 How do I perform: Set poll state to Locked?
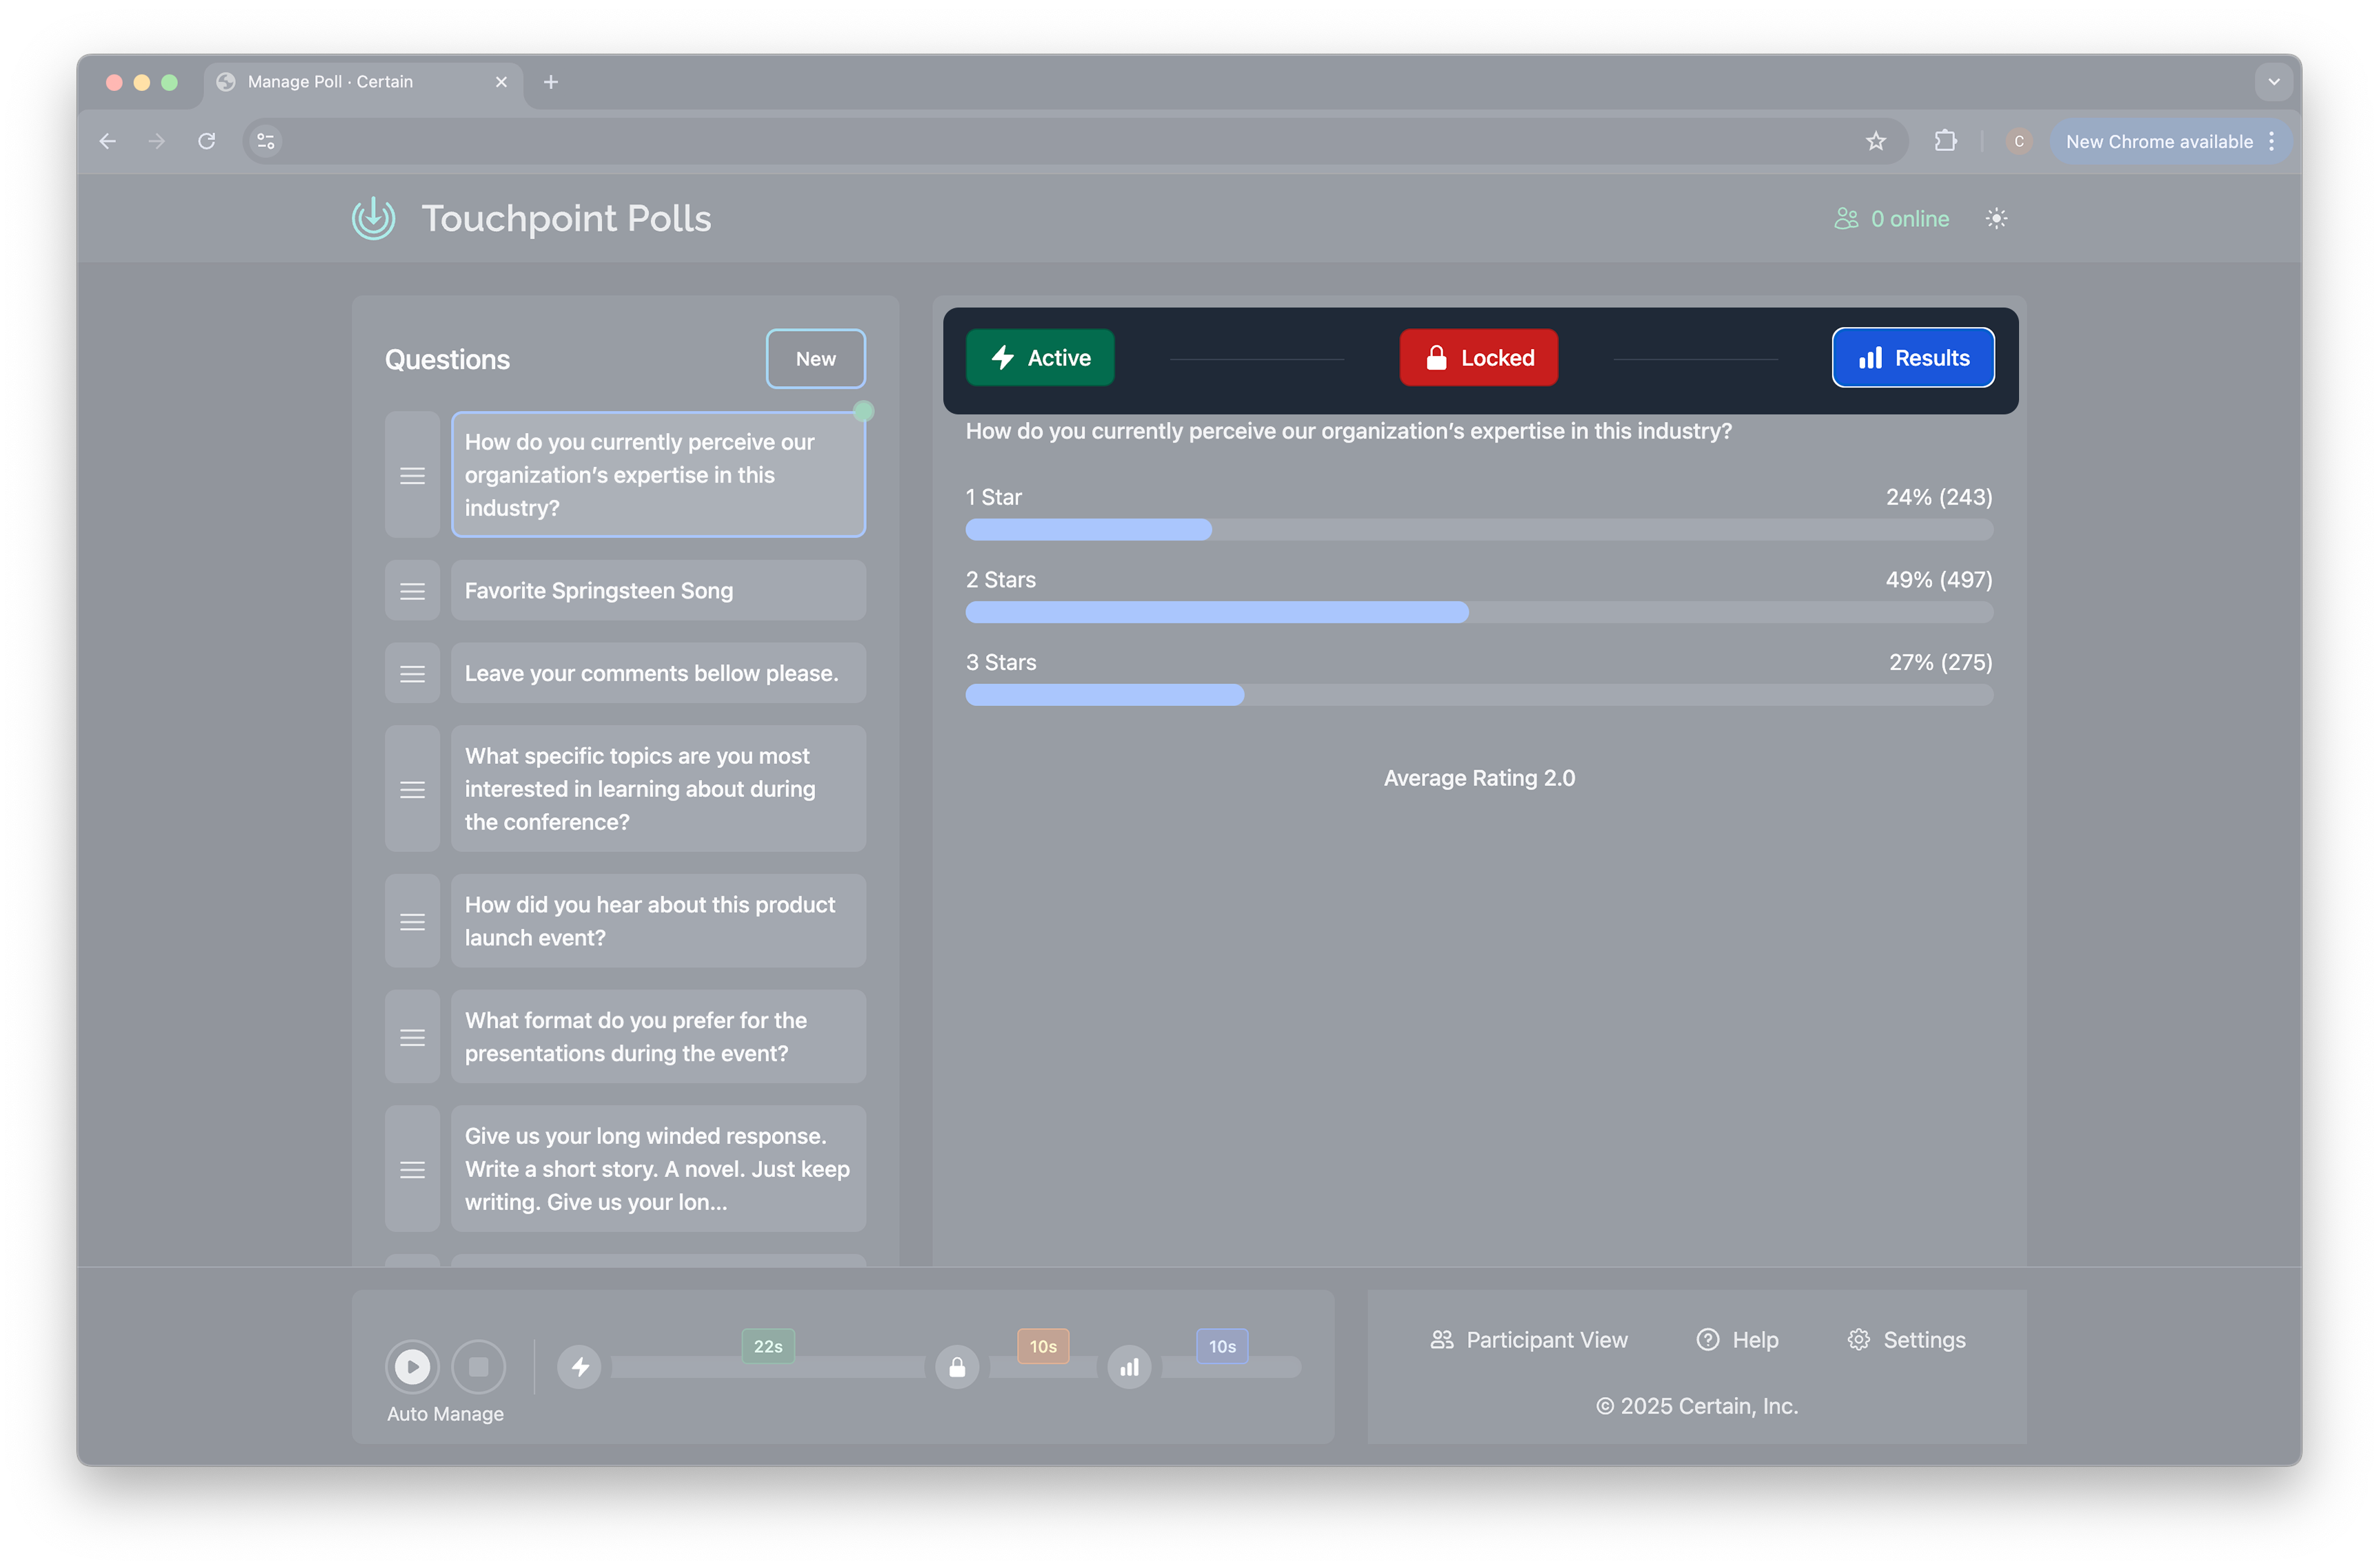point(1478,357)
